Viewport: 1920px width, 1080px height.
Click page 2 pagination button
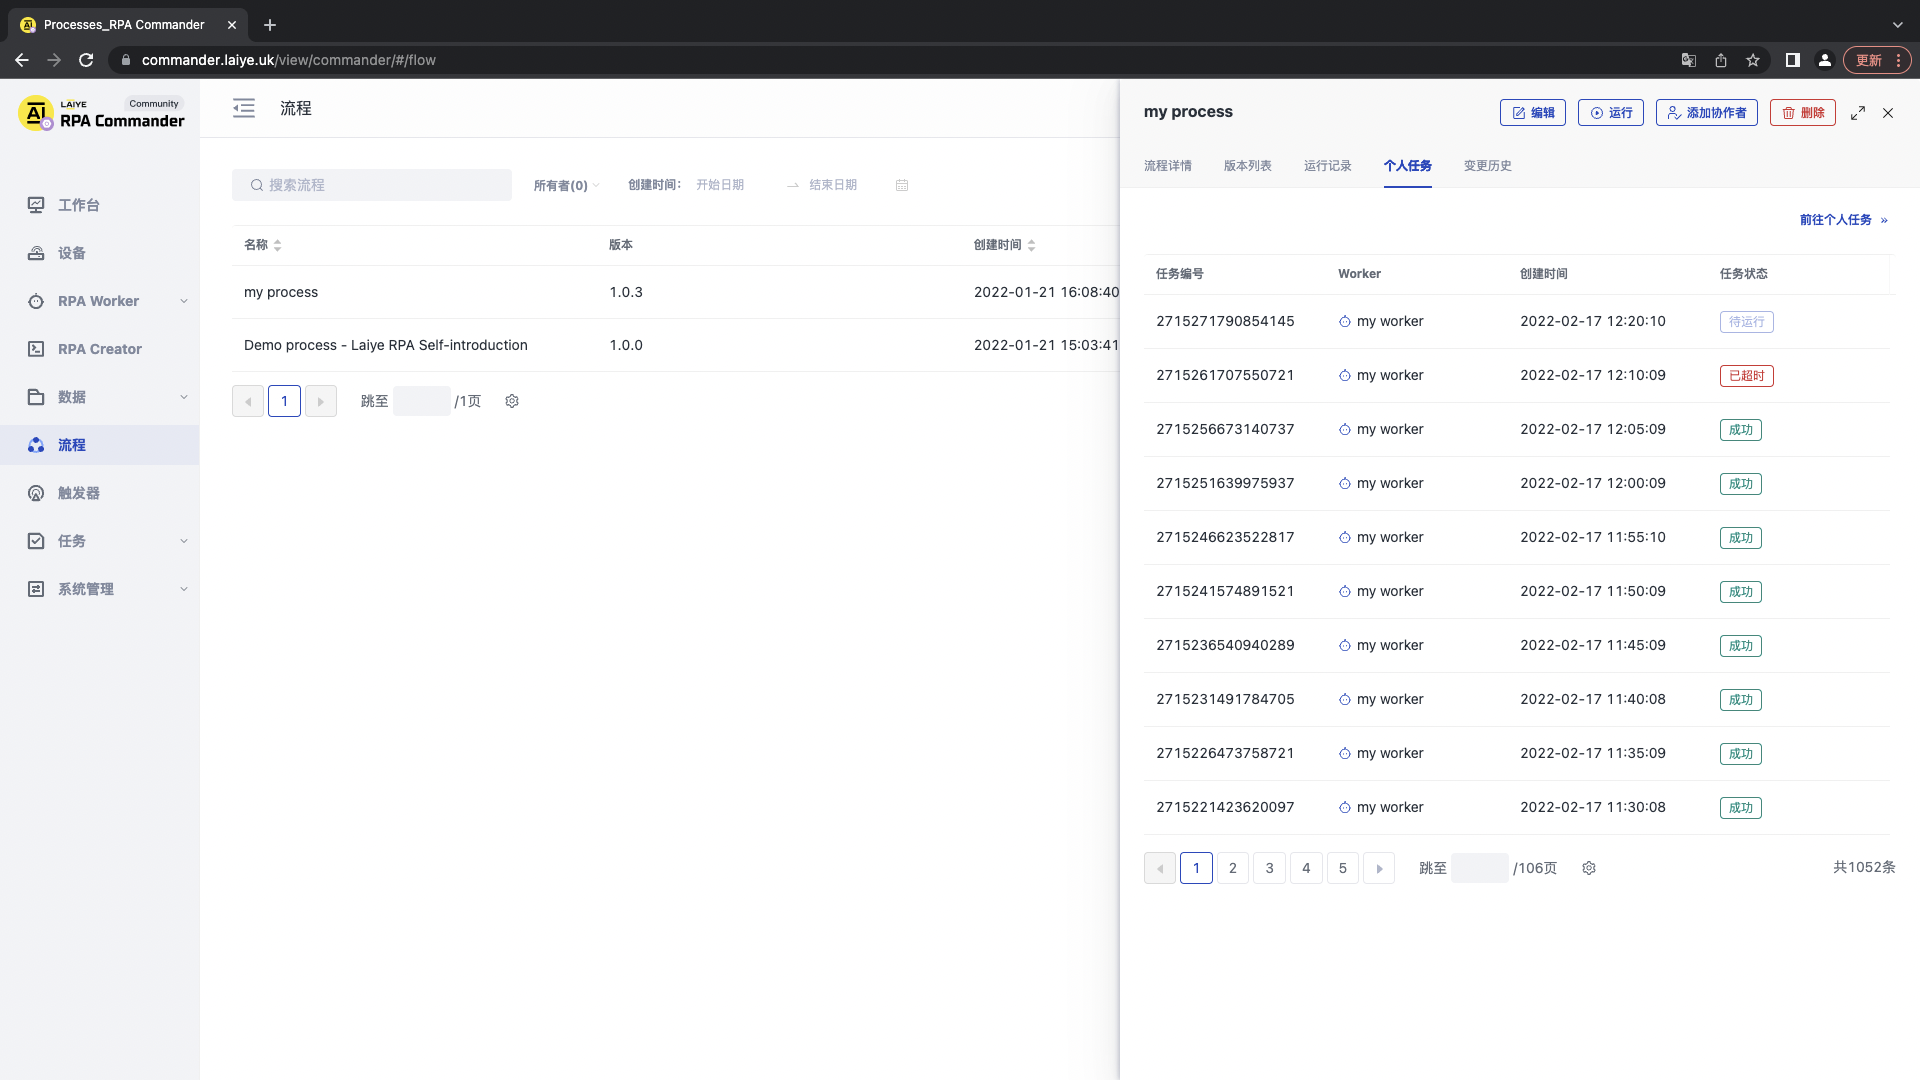pyautogui.click(x=1232, y=866)
